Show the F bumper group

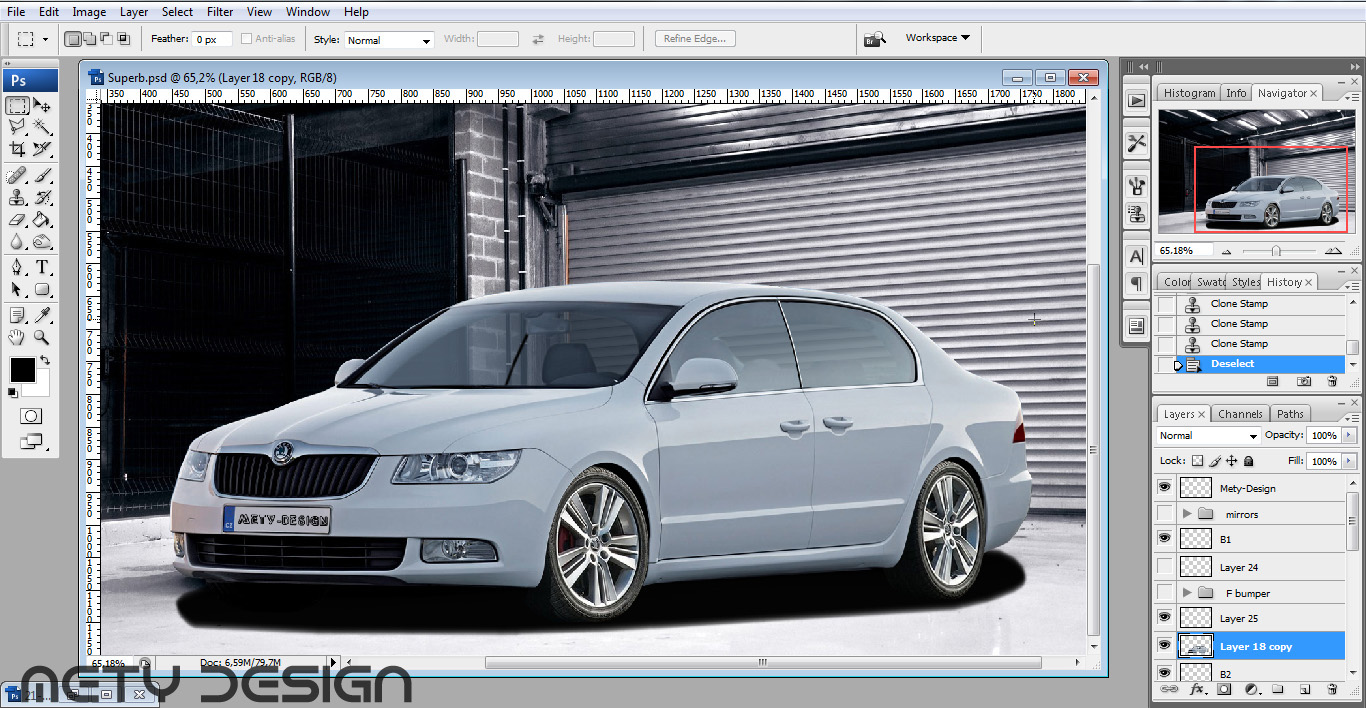pyautogui.click(x=1164, y=593)
